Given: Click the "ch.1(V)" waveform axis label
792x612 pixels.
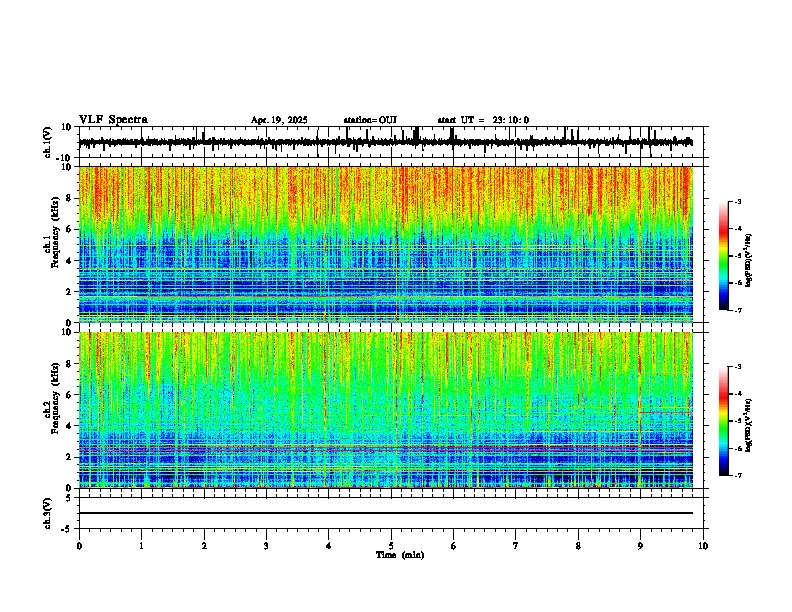Looking at the screenshot, I should pos(48,142).
